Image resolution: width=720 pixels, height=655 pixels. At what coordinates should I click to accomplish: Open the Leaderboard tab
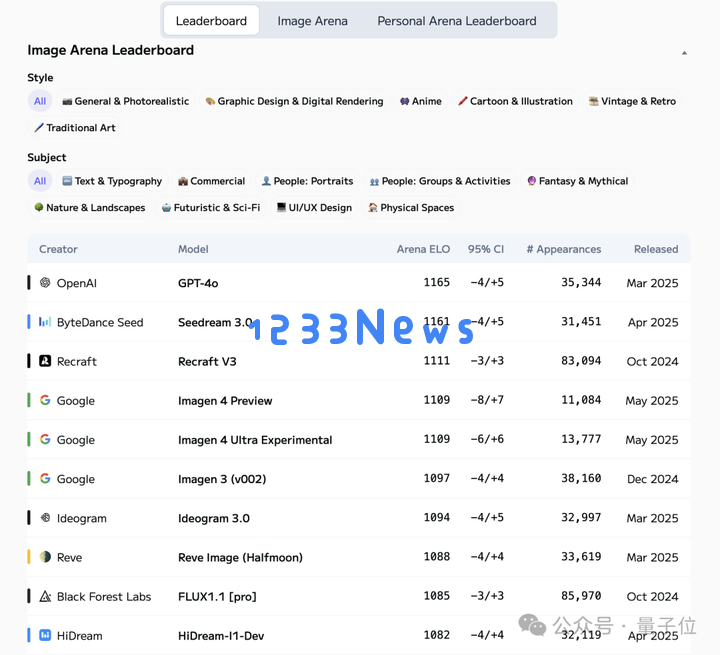point(211,21)
